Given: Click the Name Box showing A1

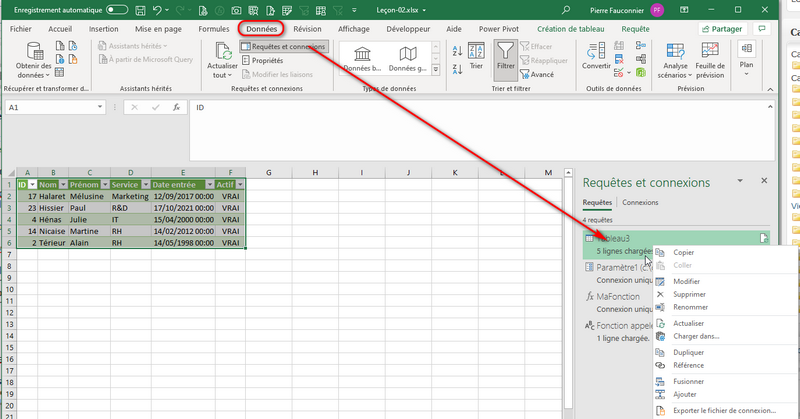Looking at the screenshot, I should coord(50,107).
